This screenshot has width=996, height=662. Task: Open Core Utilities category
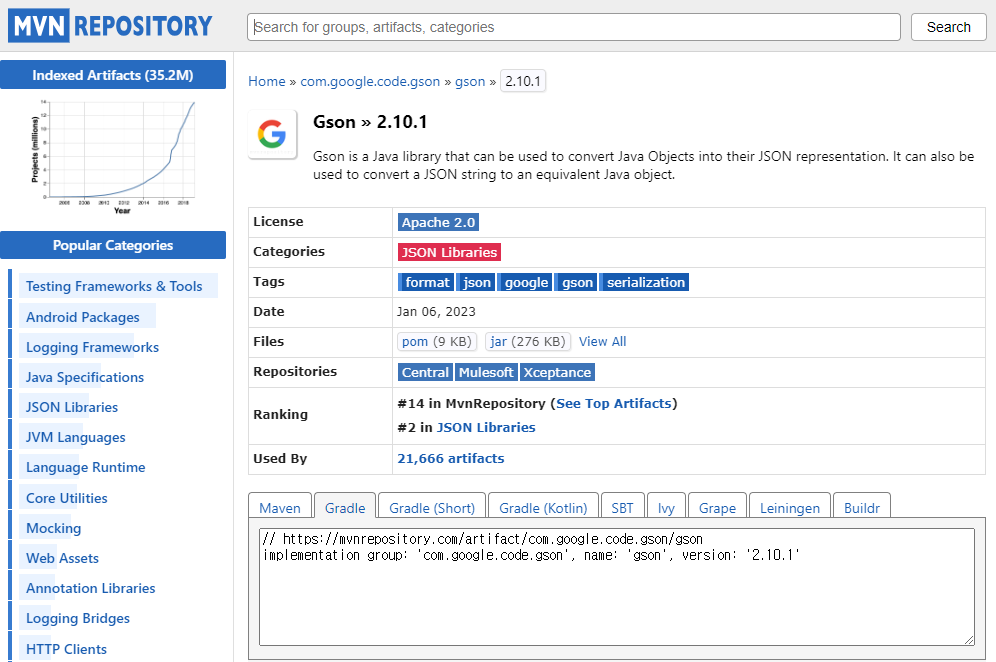pyautogui.click(x=67, y=498)
